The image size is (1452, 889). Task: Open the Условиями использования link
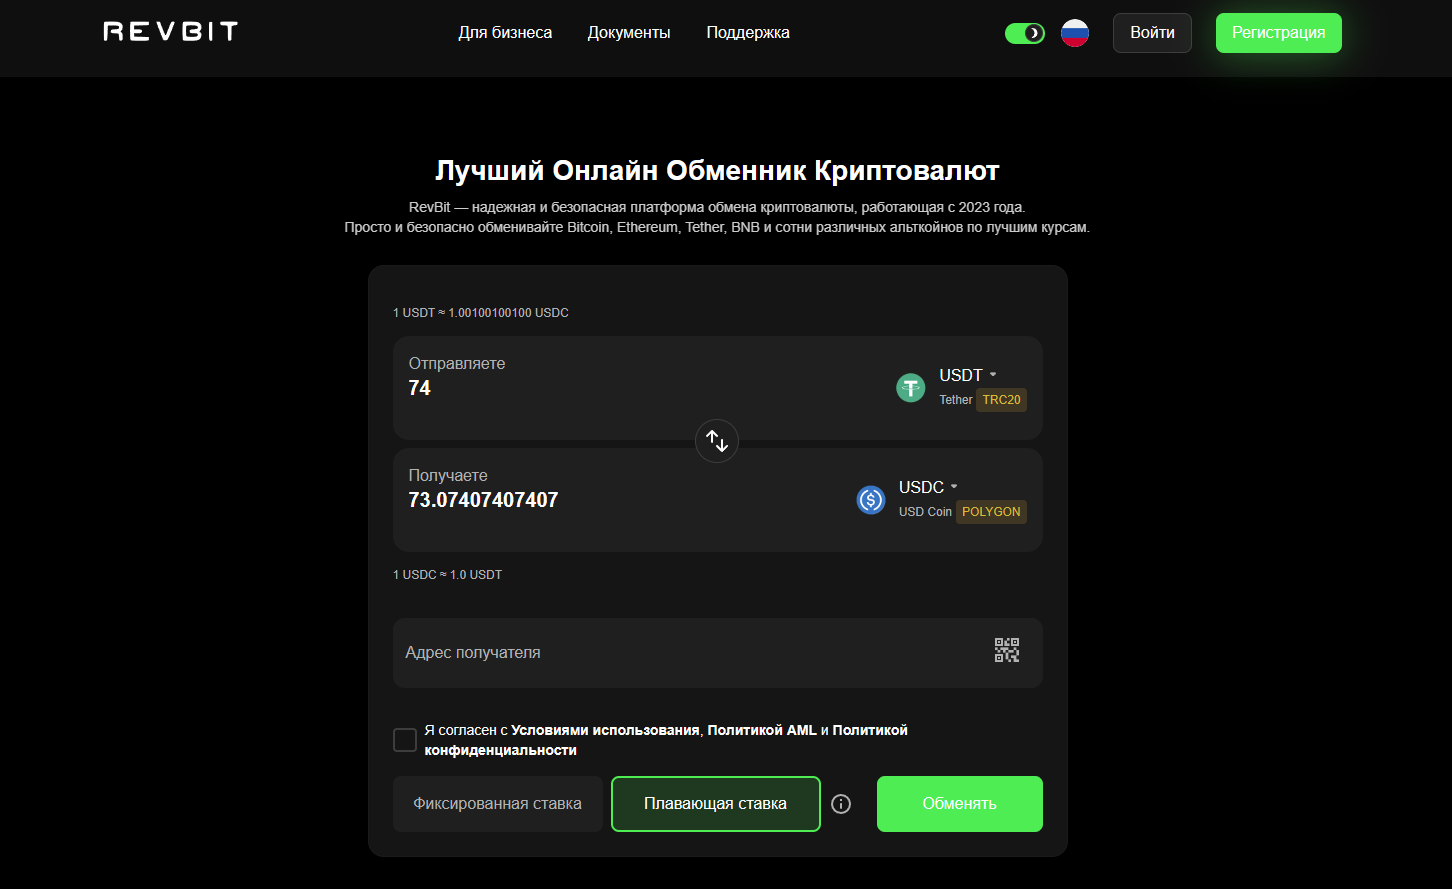tap(605, 730)
